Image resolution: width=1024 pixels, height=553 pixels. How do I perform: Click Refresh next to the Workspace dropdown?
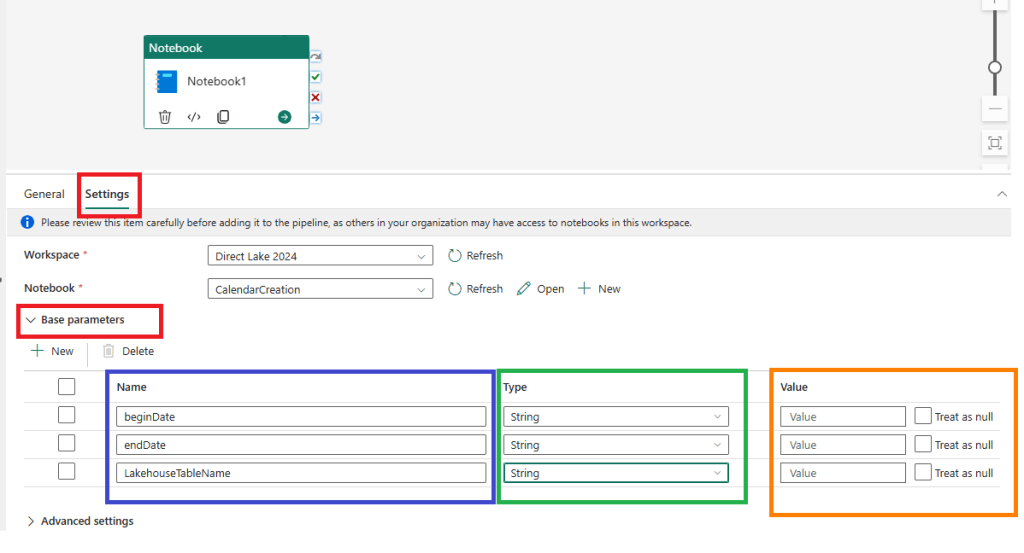click(x=475, y=256)
